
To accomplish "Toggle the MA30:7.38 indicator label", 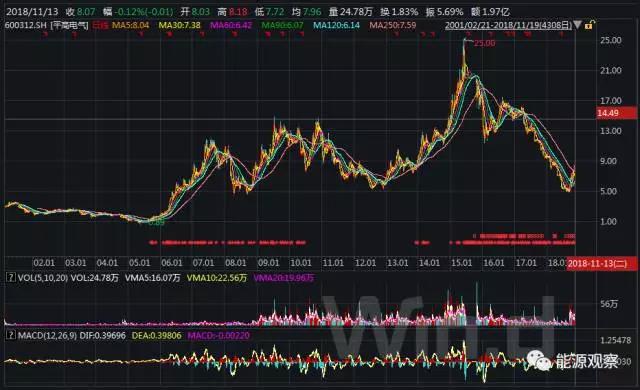I will coord(180,25).
